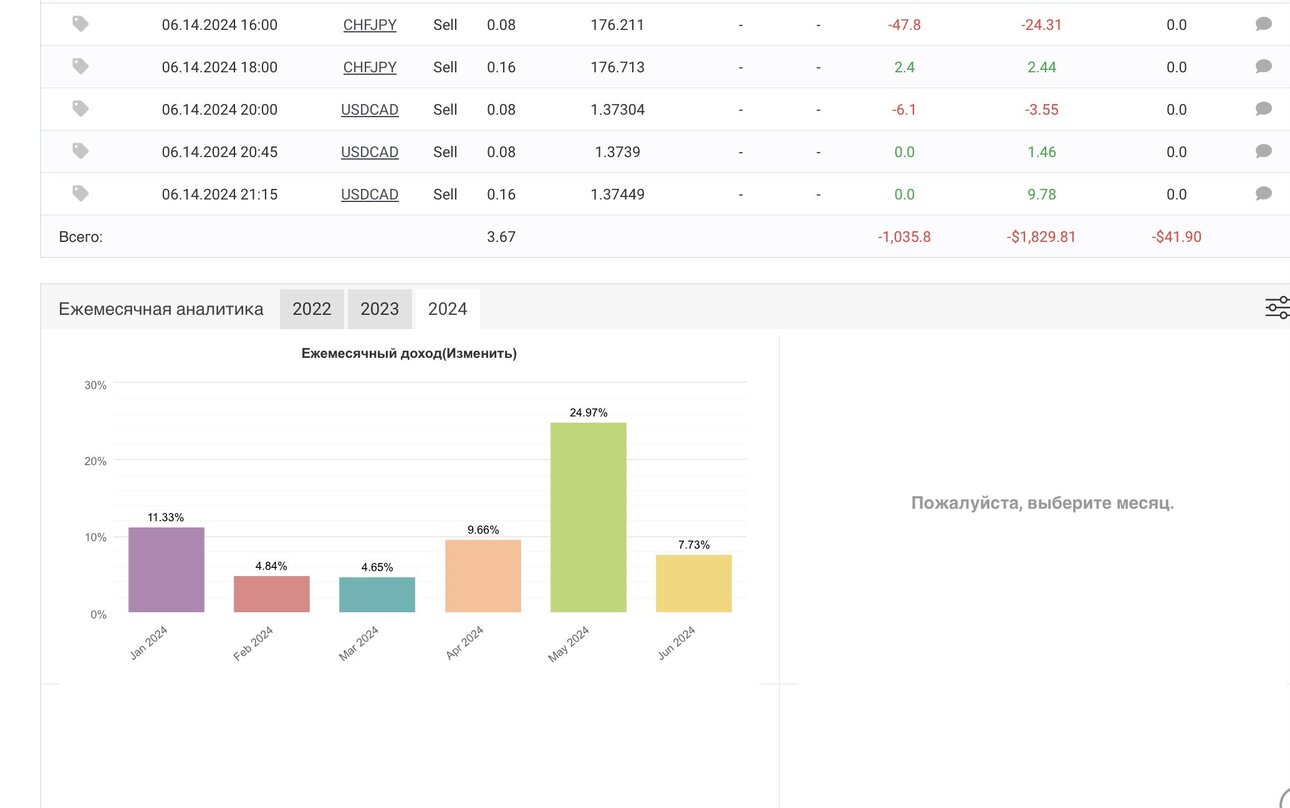This screenshot has height=808, width=1290.
Task: Open CHFJPY link in 16:00 row
Action: coord(370,25)
